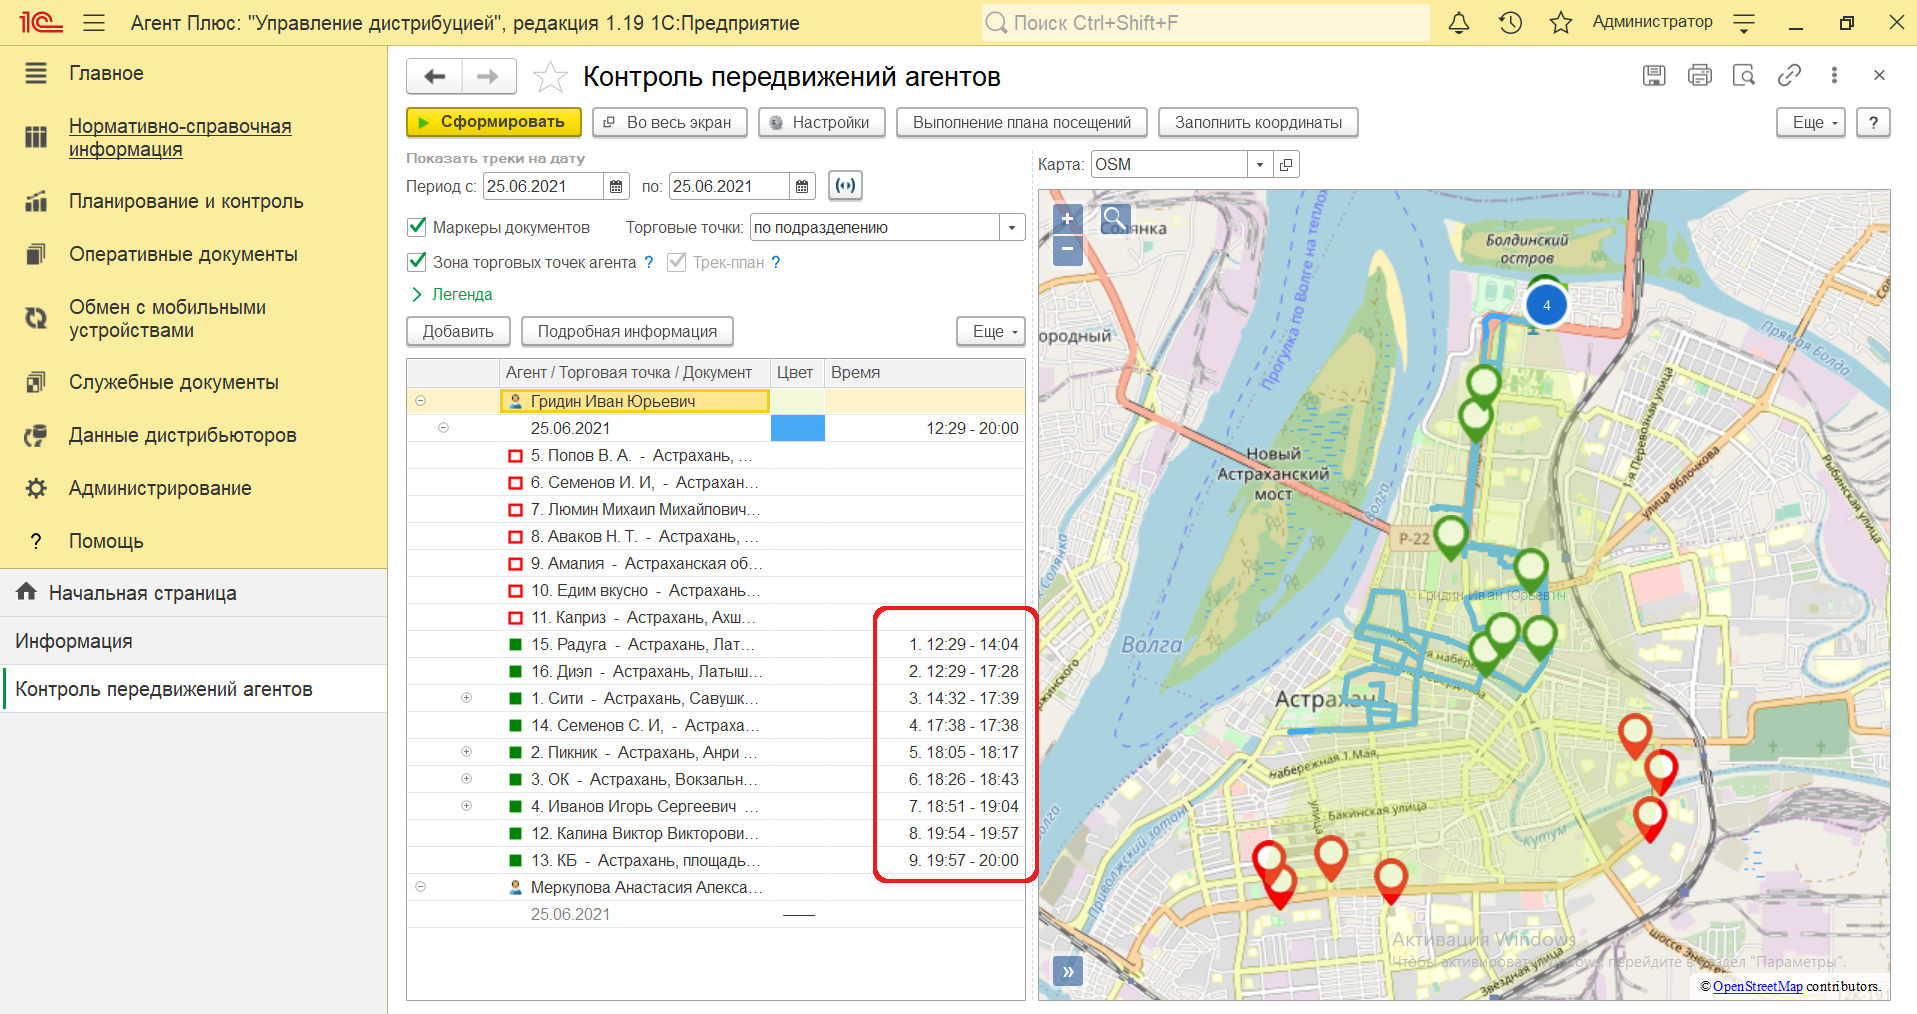Open help for Зона торговых точек агента
The image size is (1917, 1014).
tap(649, 262)
